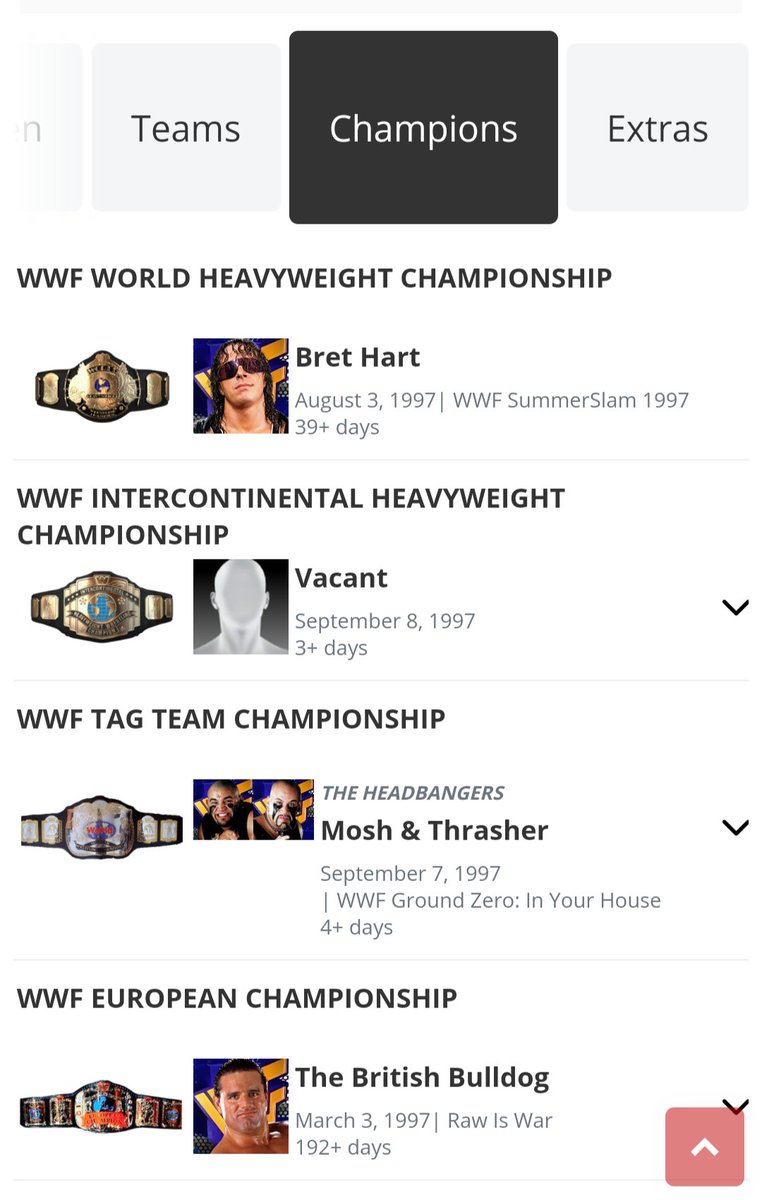Switch to the Extras tab
The height and width of the screenshot is (1200, 762).
click(657, 128)
